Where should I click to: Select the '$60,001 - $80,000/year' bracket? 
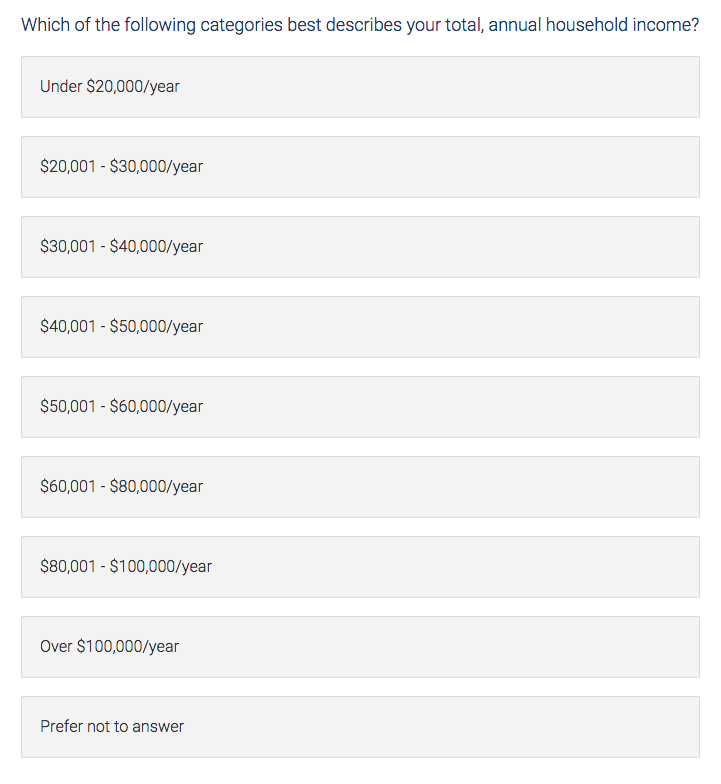[x=360, y=487]
